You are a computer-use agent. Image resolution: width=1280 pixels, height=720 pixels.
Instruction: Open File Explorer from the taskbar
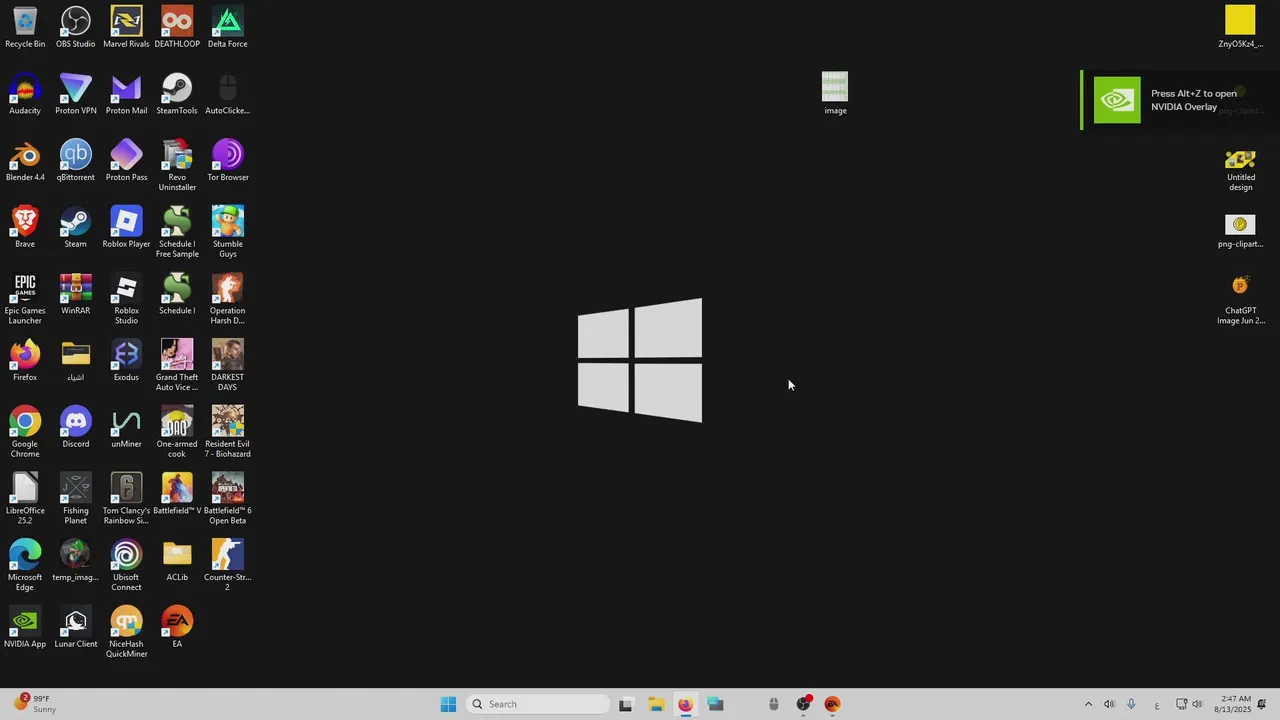coord(656,704)
